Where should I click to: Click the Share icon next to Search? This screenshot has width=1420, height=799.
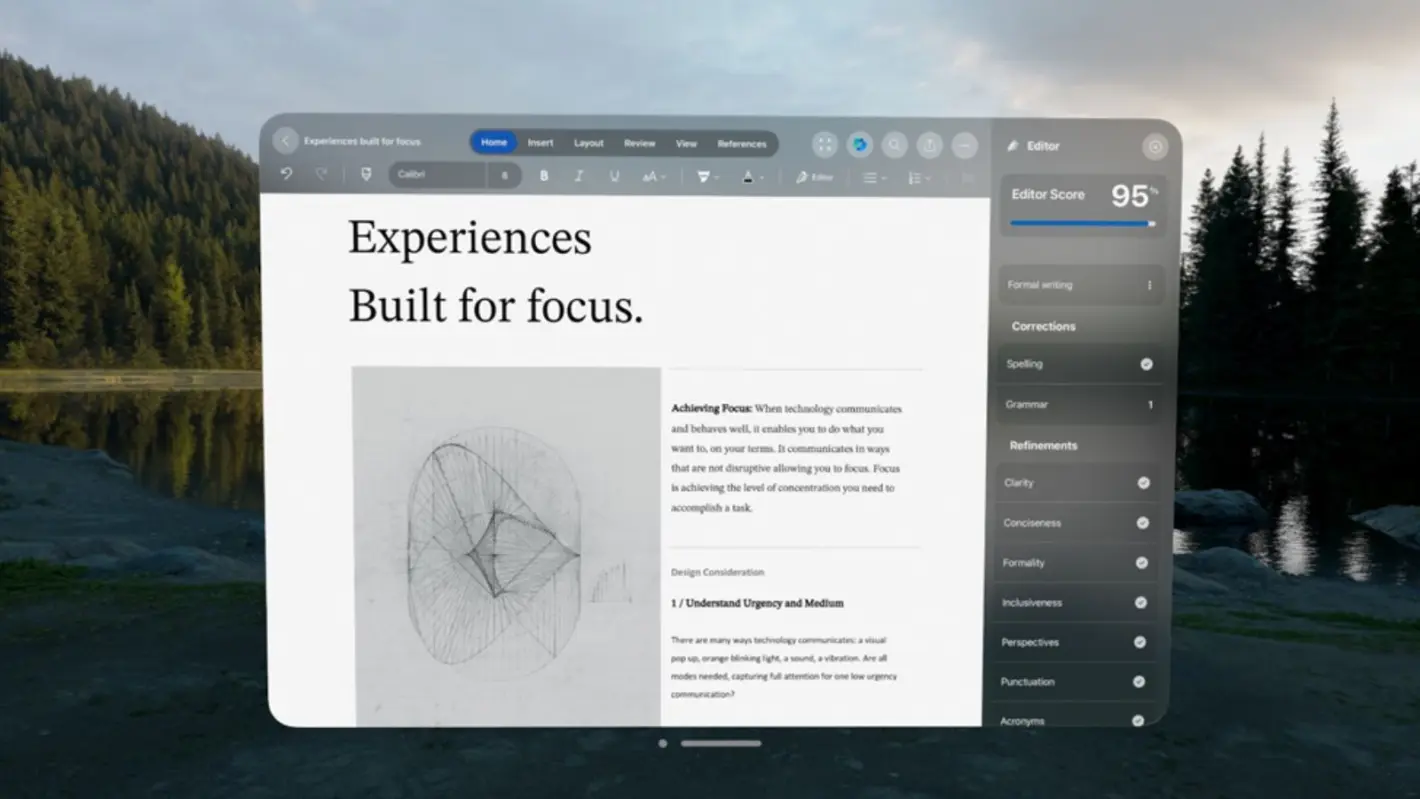929,145
